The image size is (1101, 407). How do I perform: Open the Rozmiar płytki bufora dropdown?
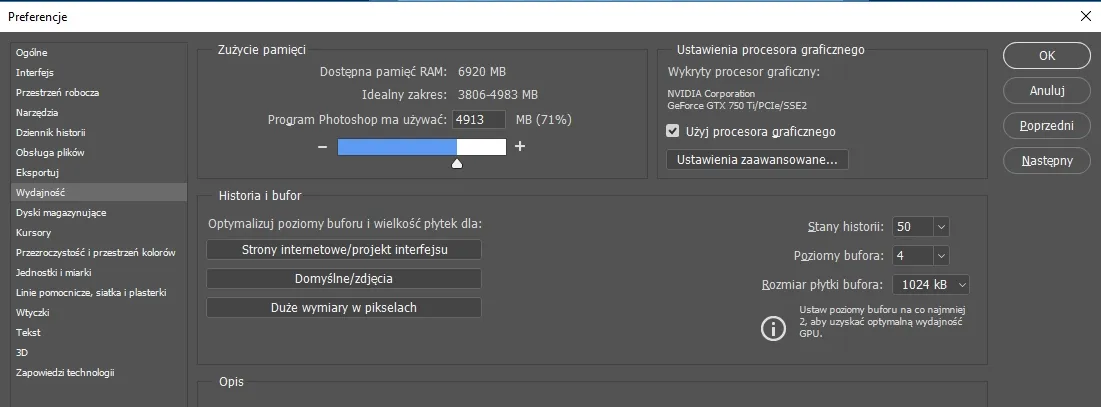coord(961,285)
